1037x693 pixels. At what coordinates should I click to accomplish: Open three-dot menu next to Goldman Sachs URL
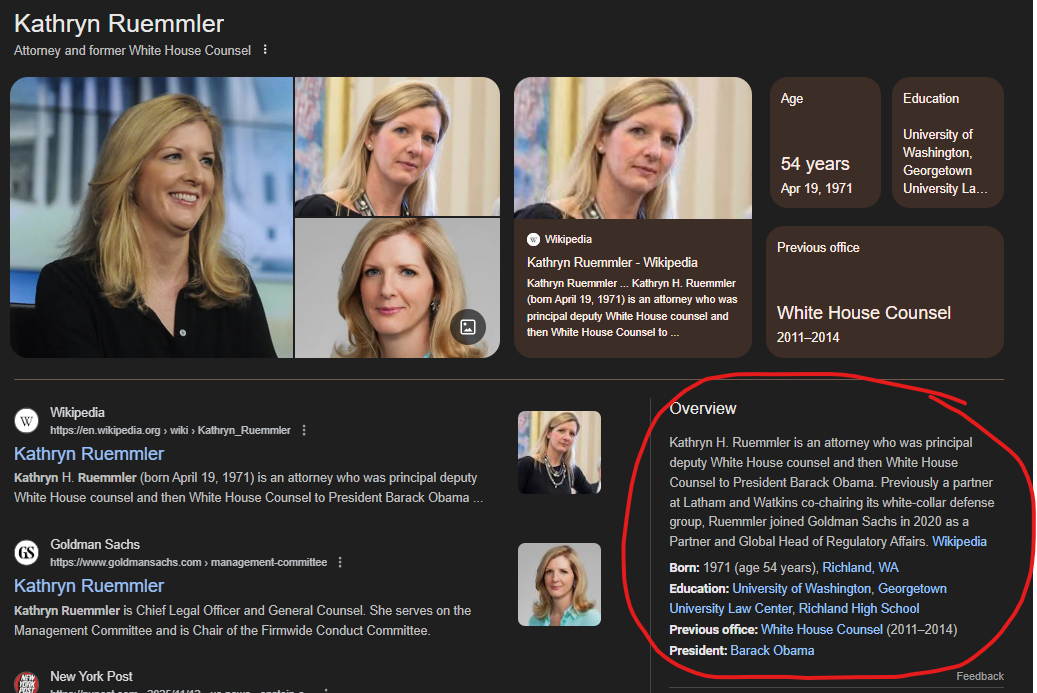(340, 562)
